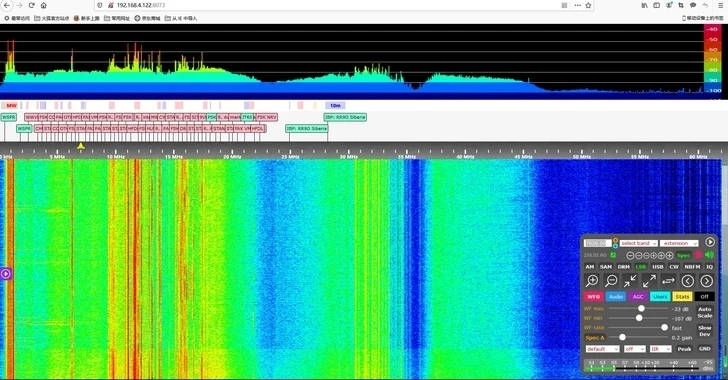Toggle the green Spec spectrum button

[683, 256]
